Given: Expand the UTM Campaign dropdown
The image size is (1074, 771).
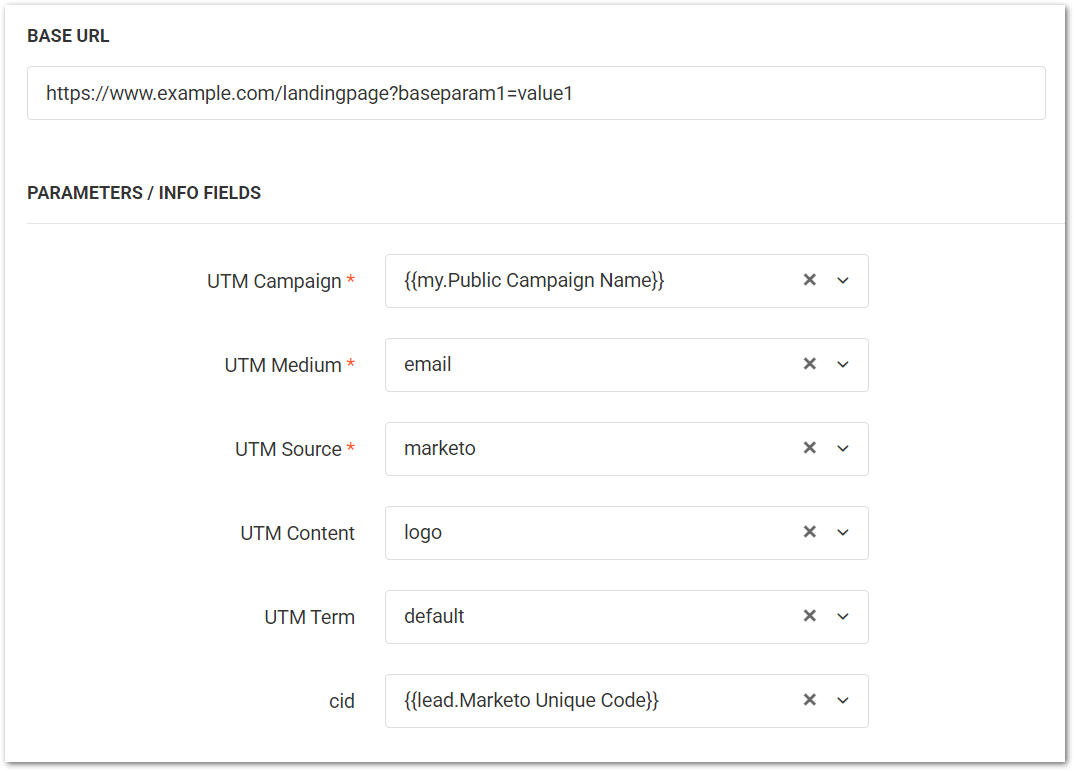Looking at the screenshot, I should [843, 281].
